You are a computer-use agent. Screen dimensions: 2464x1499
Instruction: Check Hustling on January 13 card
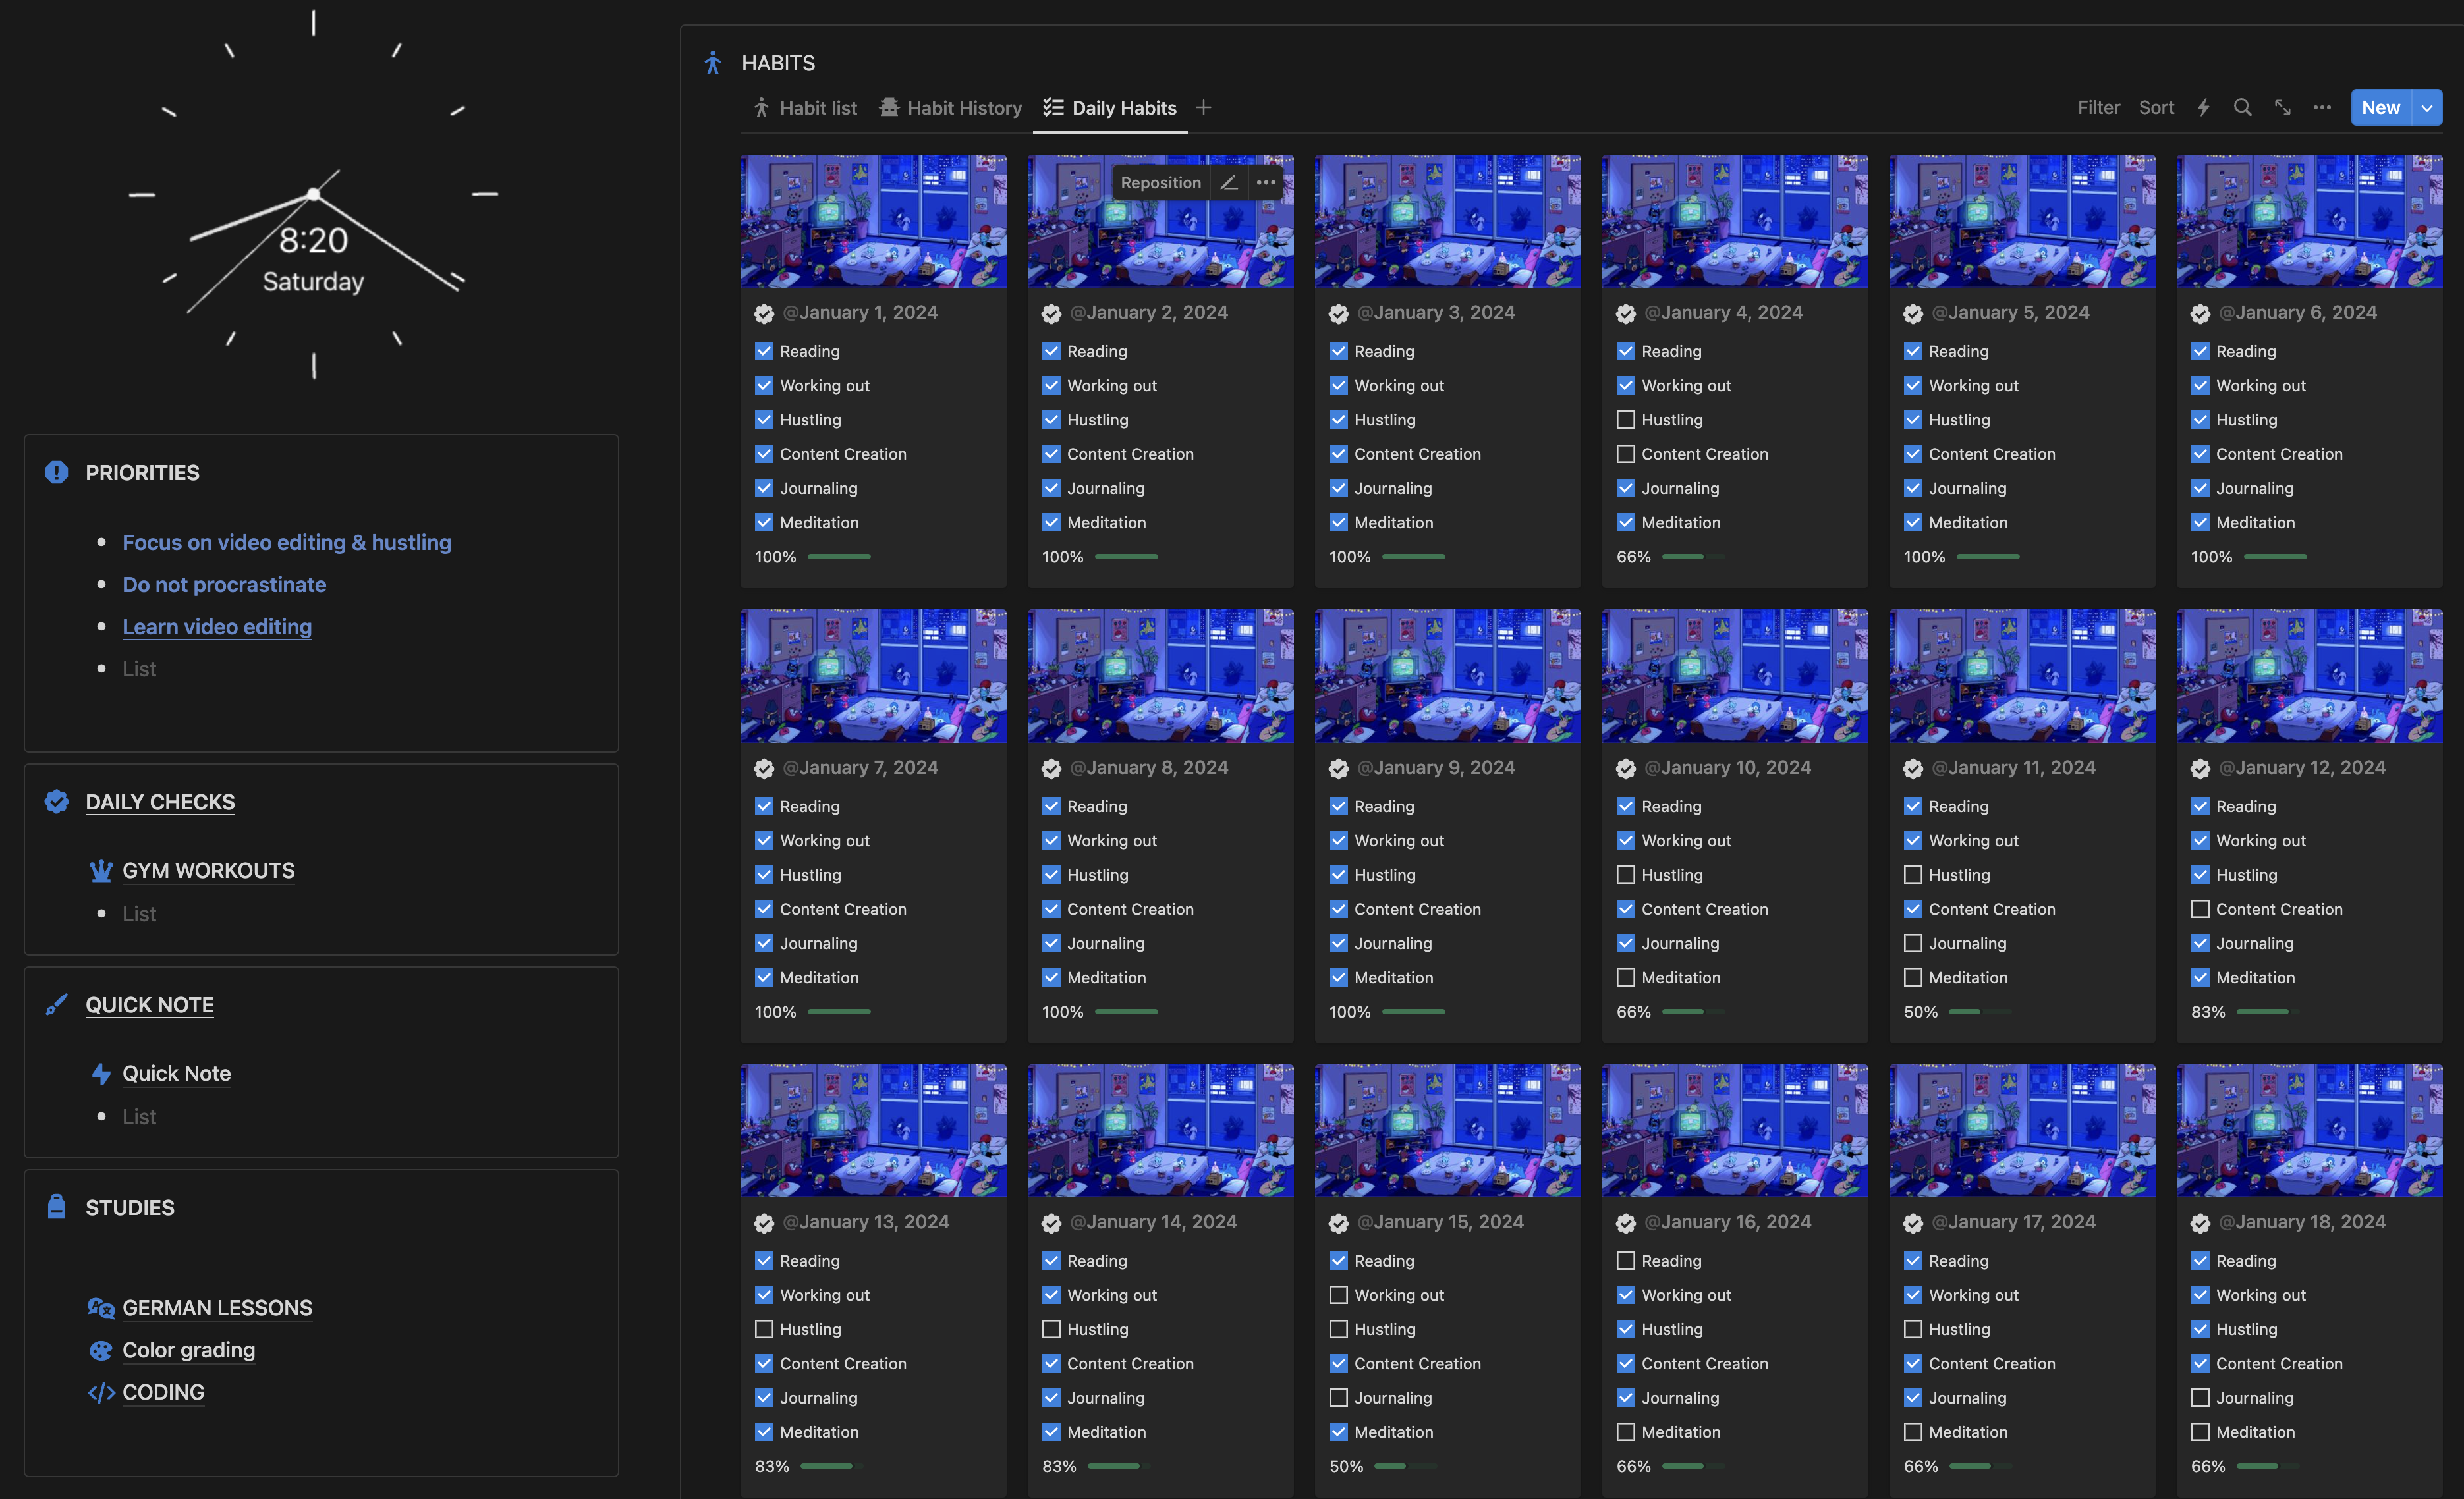764,1329
